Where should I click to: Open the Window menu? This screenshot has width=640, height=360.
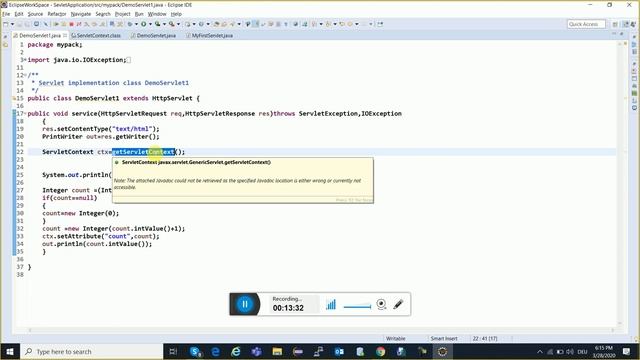[157, 14]
